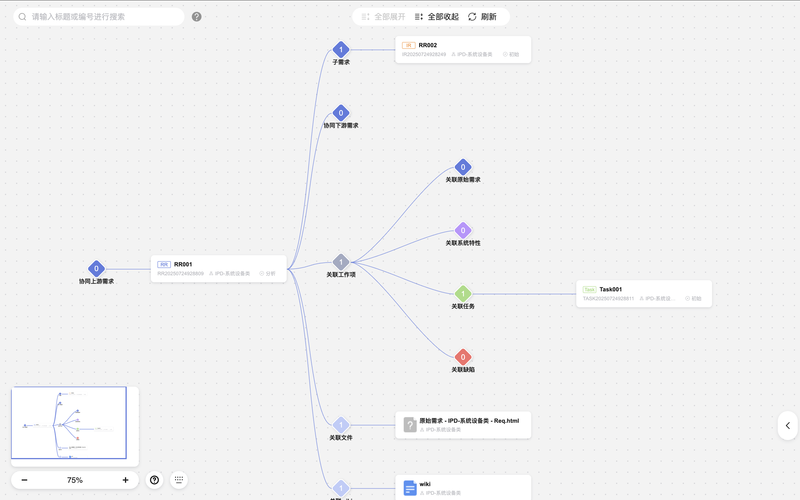This screenshot has height=500, width=800.
Task: Open the RR002 requirement card
Action: 463,49
